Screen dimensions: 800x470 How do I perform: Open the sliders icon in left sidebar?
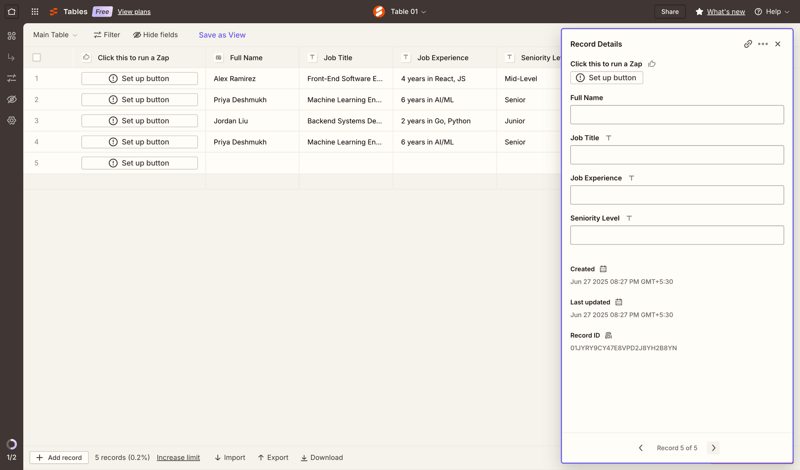coord(11,78)
